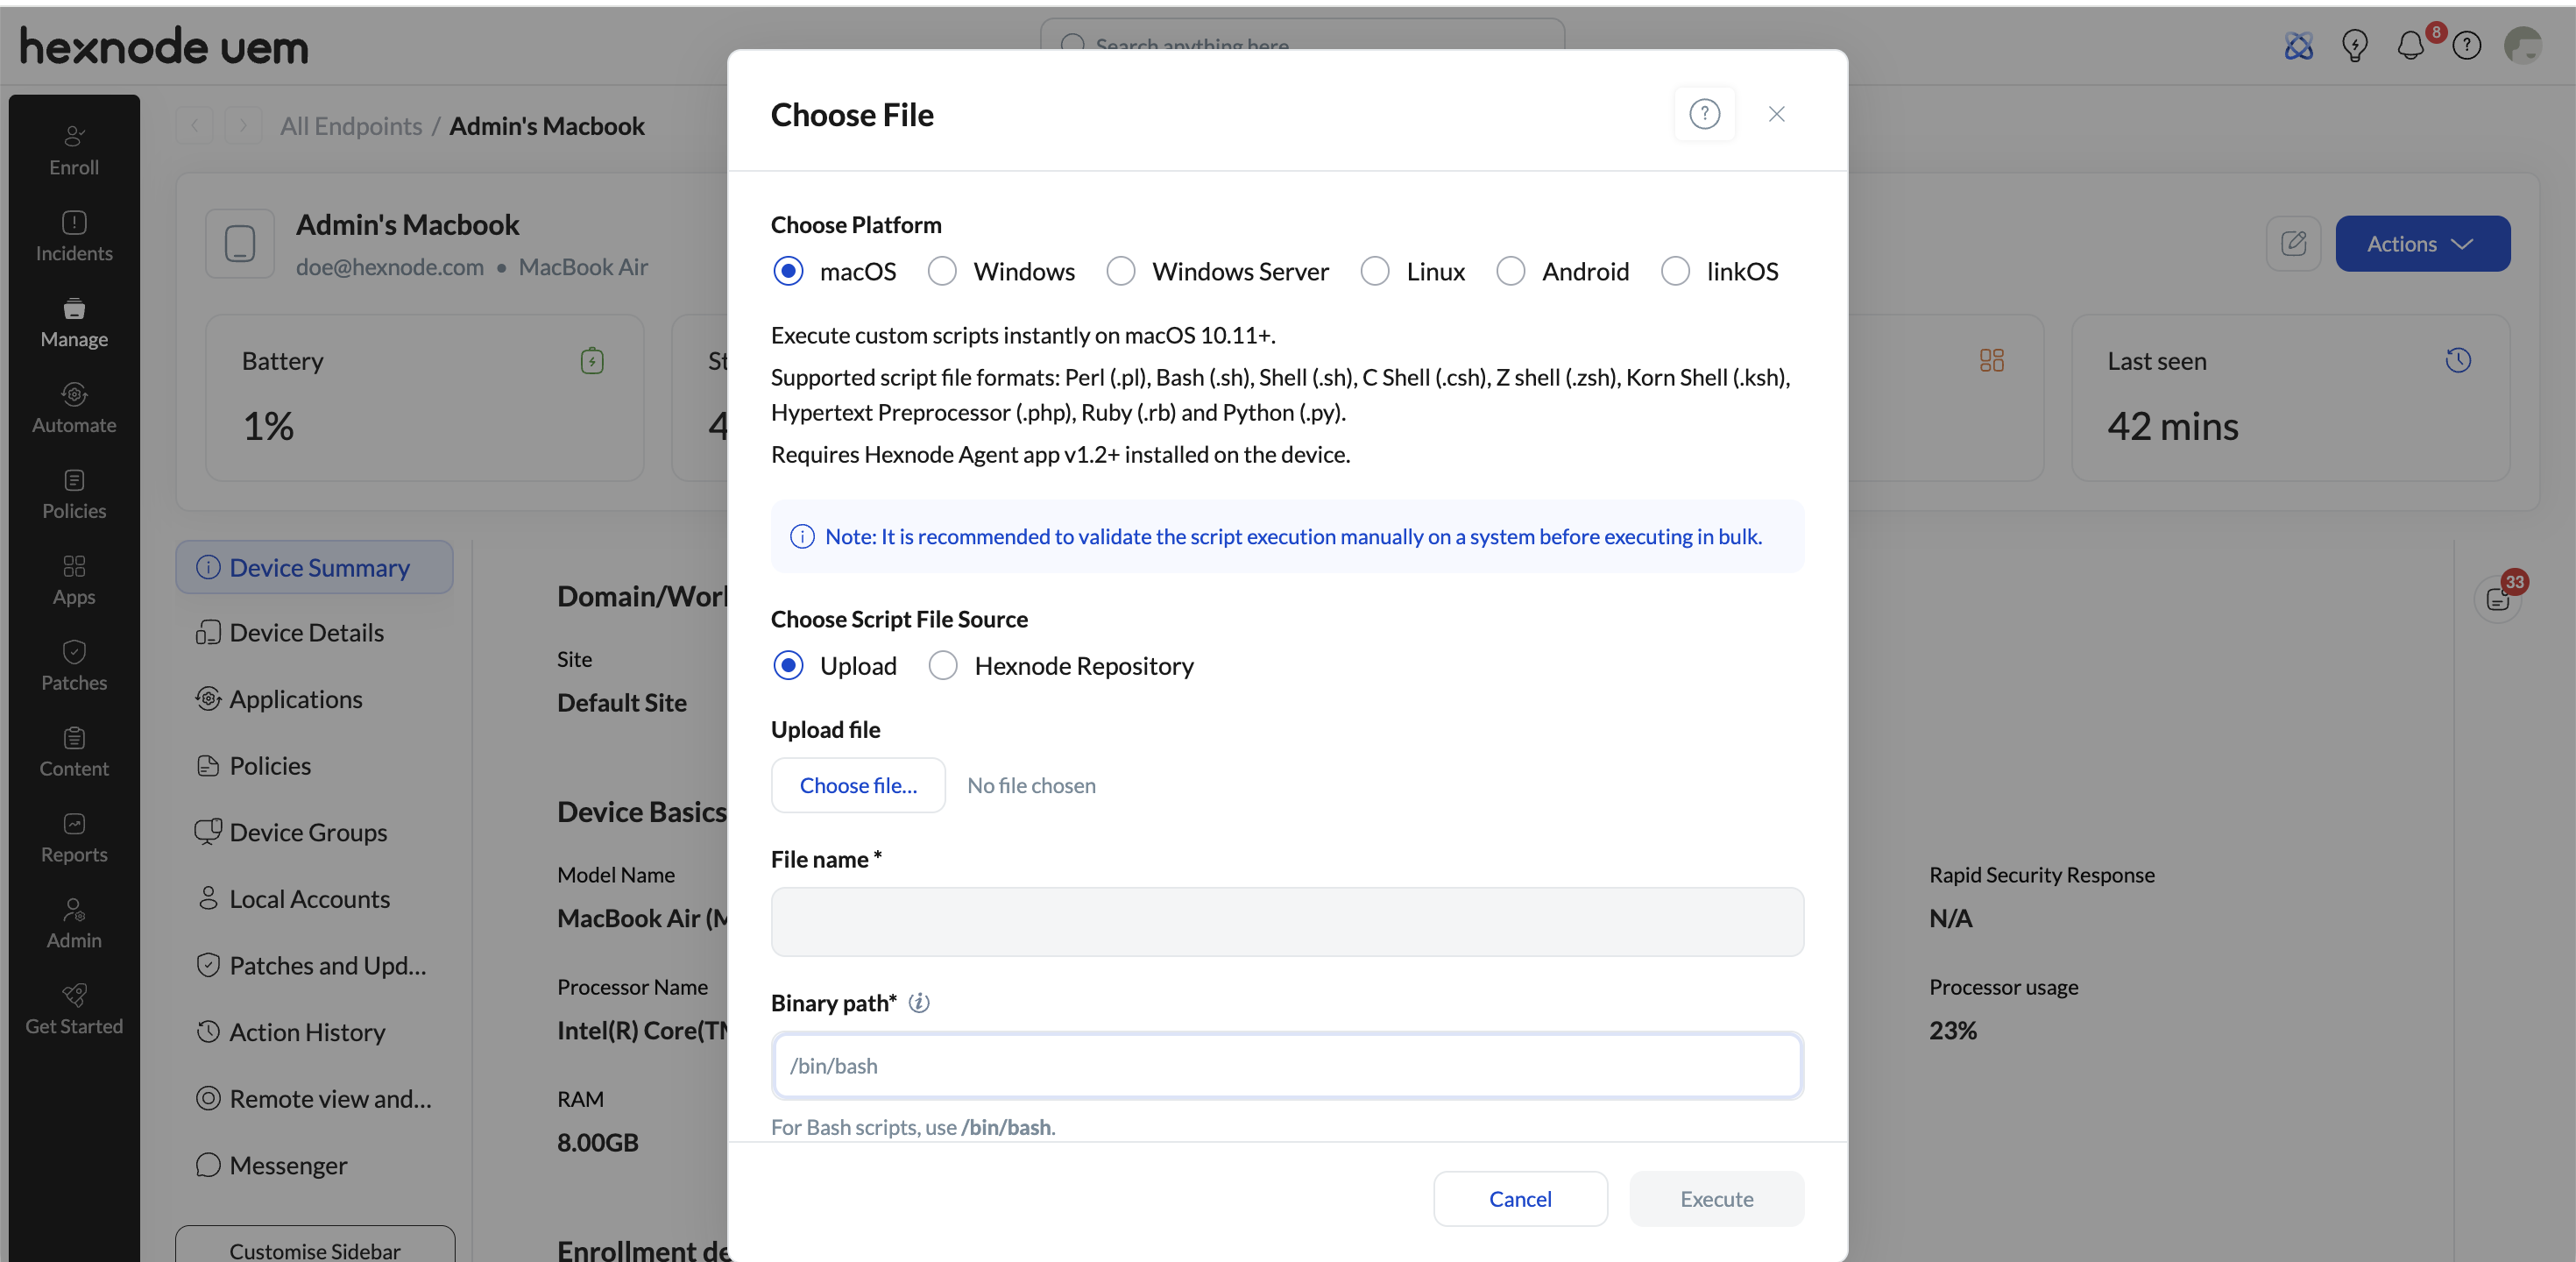Go to Manage in the sidebar
2576x1262 pixels.
pyautogui.click(x=74, y=323)
